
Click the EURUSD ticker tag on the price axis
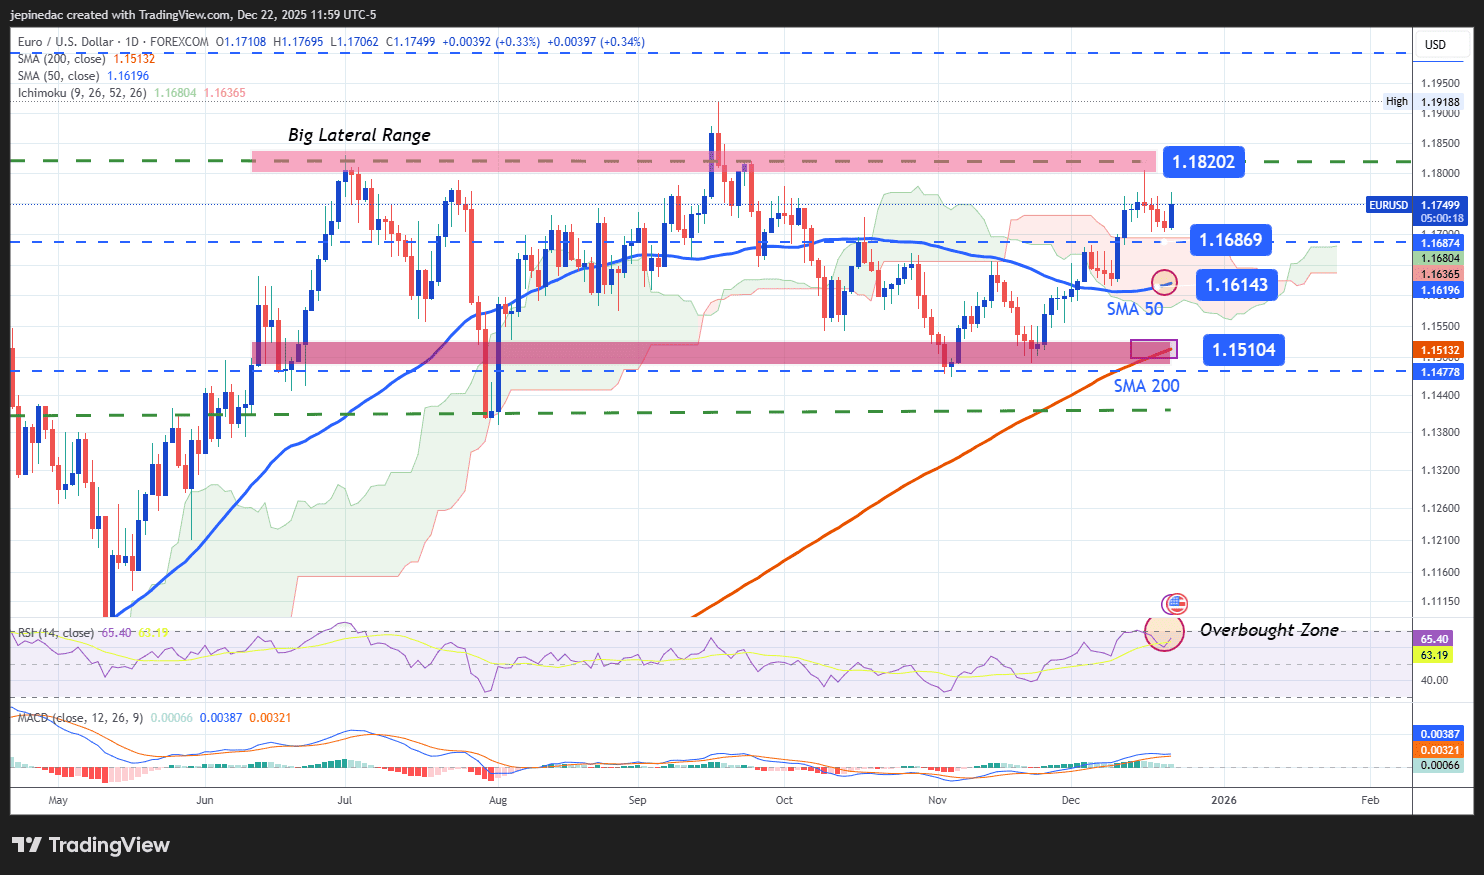(x=1389, y=205)
